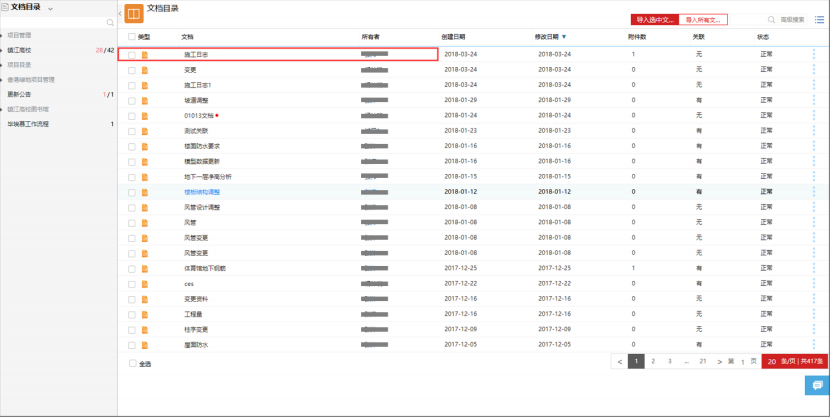The height and width of the screenshot is (419, 831).
Task: Click the 关联 column header
Action: point(699,37)
